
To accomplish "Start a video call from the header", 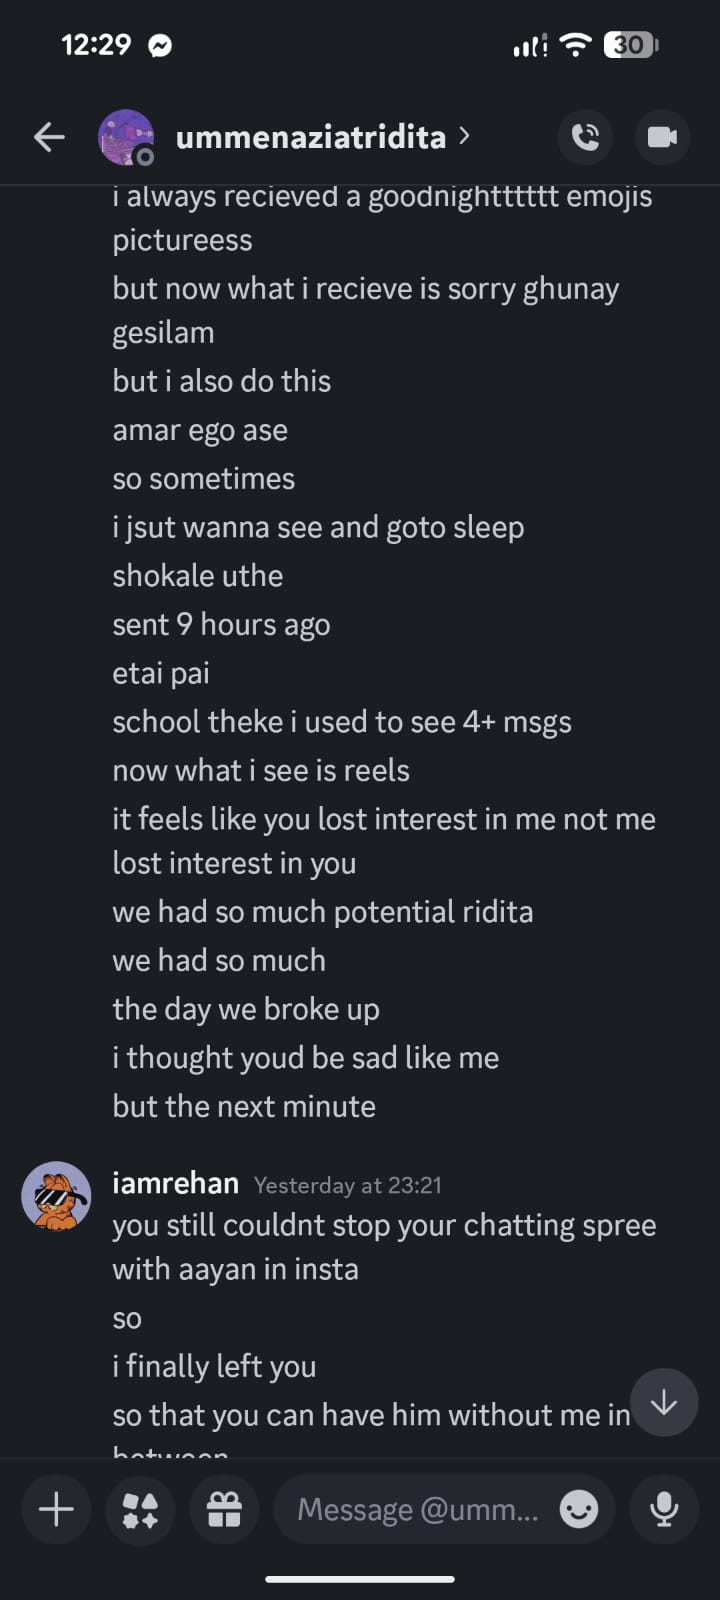I will pos(661,137).
